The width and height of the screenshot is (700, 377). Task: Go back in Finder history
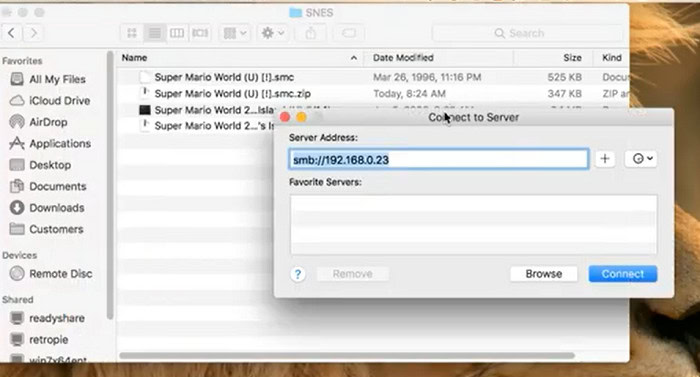12,33
